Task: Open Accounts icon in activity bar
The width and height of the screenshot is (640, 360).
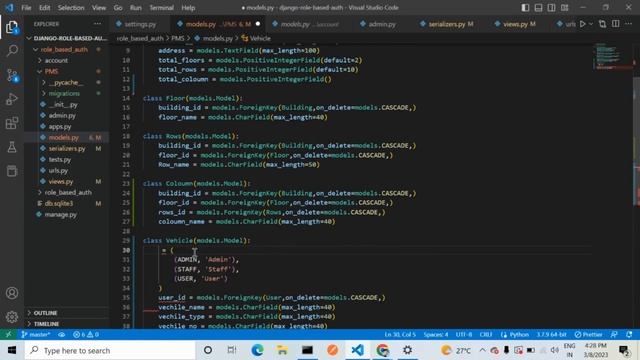Action: click(x=12, y=293)
